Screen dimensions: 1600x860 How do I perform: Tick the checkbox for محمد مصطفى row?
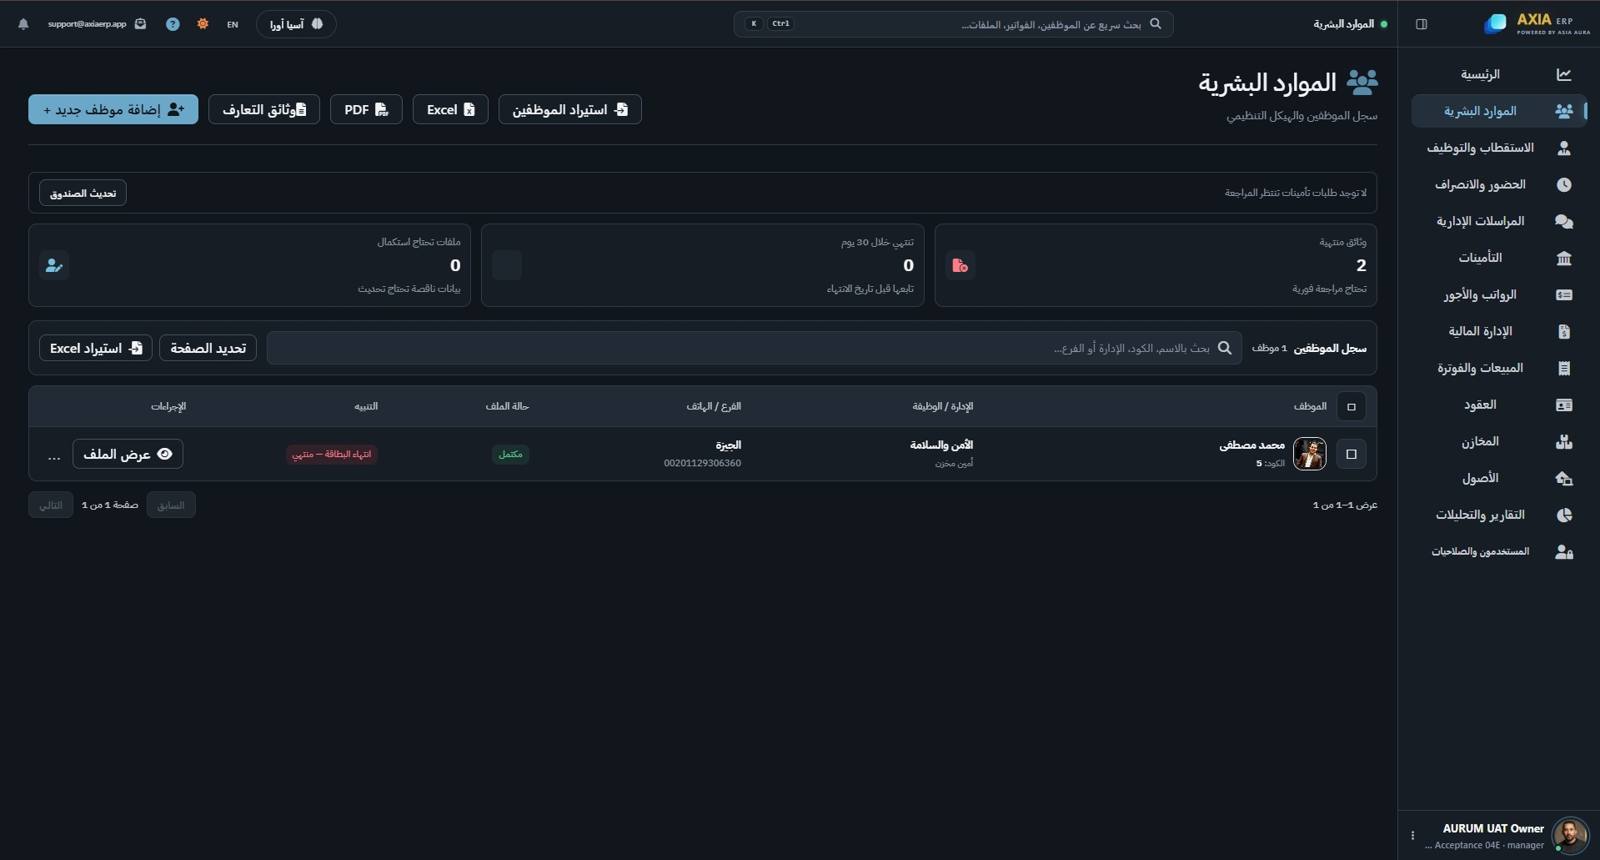click(x=1351, y=454)
